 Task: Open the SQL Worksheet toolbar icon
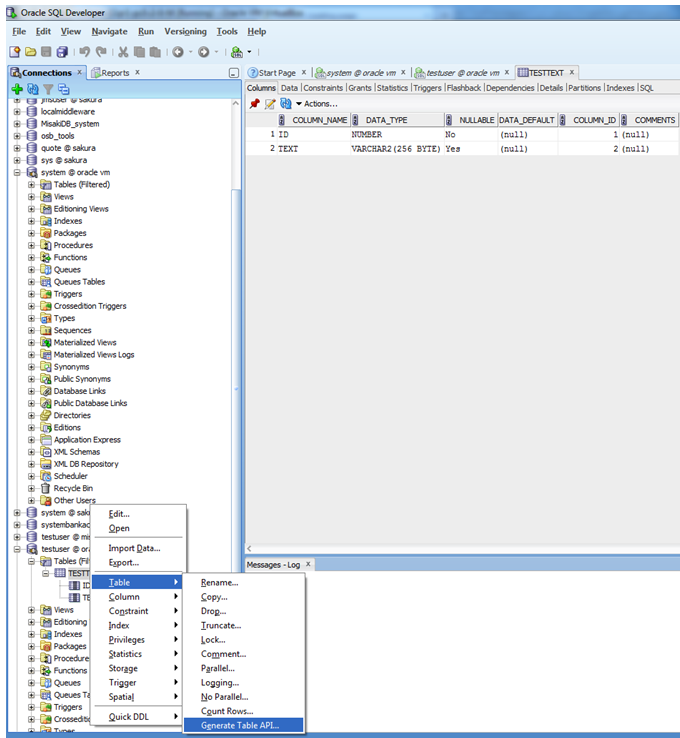(237, 52)
